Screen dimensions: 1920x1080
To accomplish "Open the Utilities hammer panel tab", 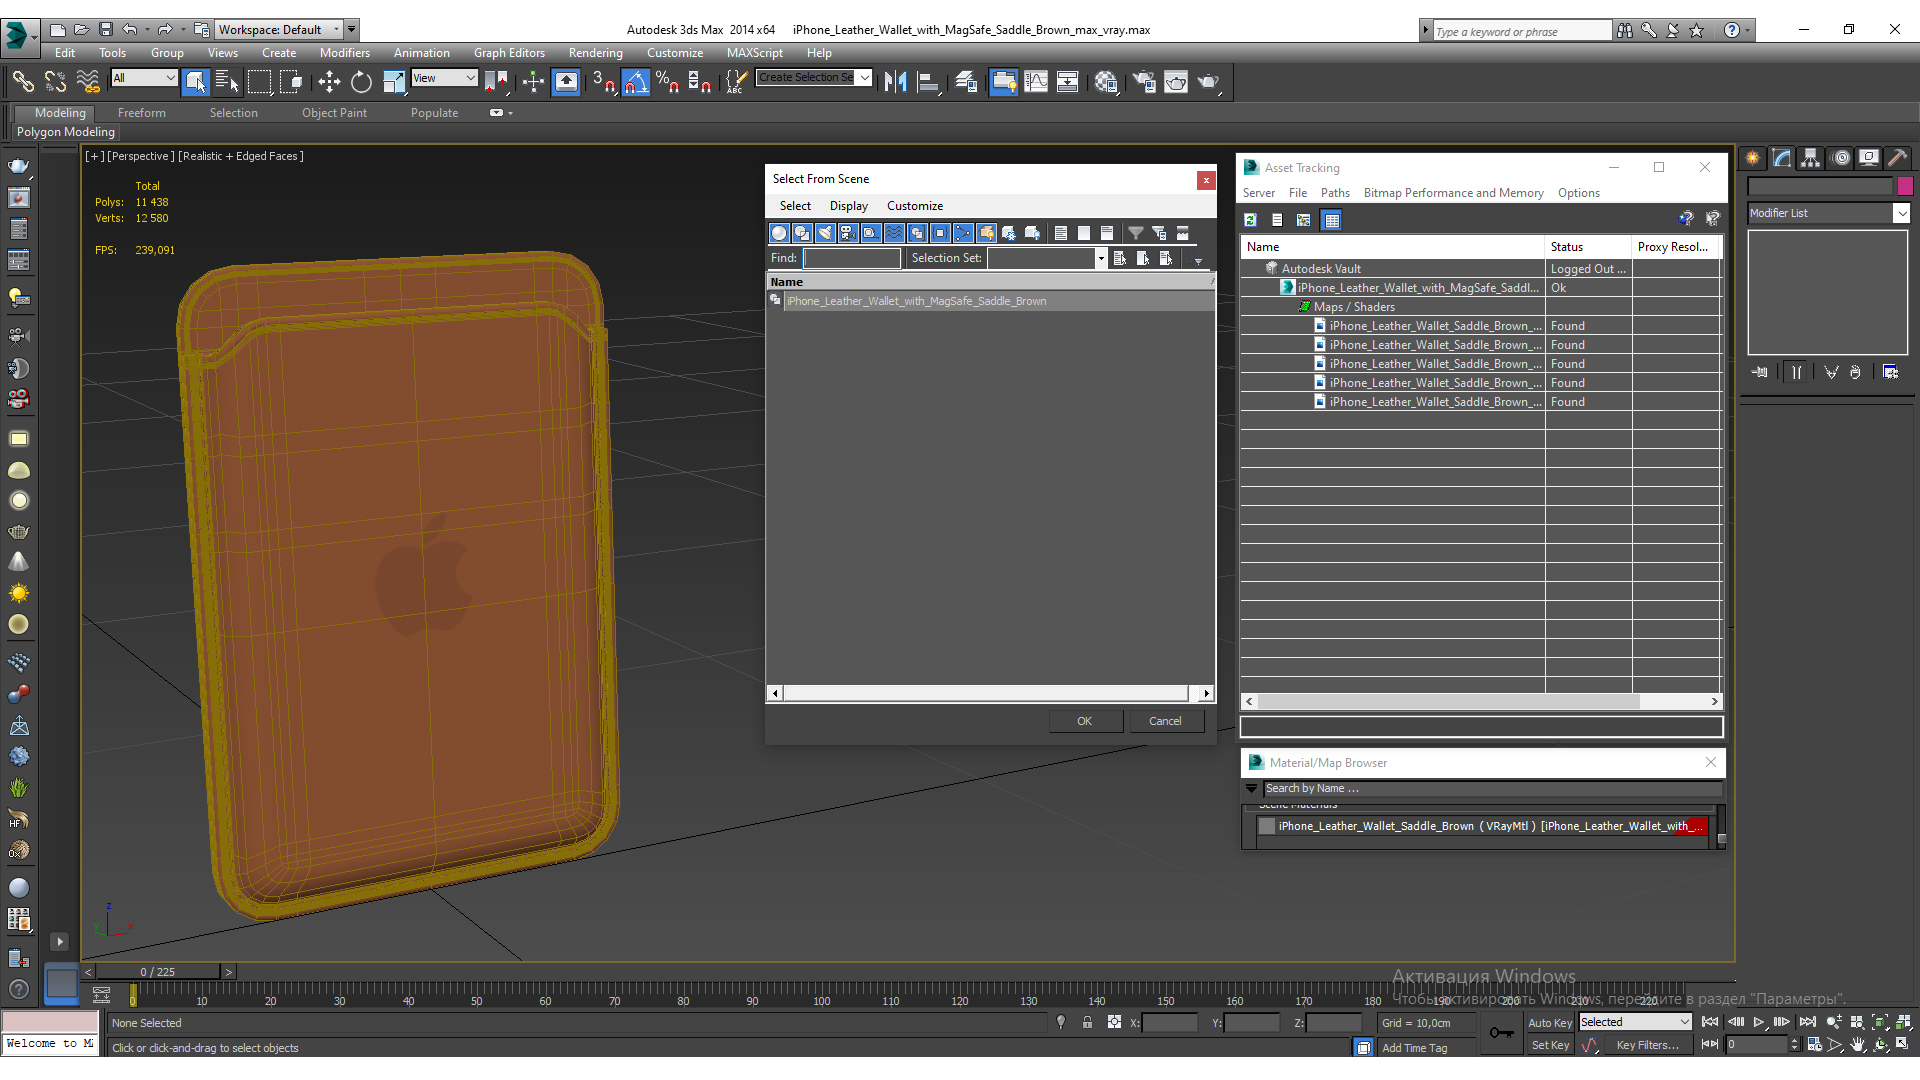I will (1898, 158).
